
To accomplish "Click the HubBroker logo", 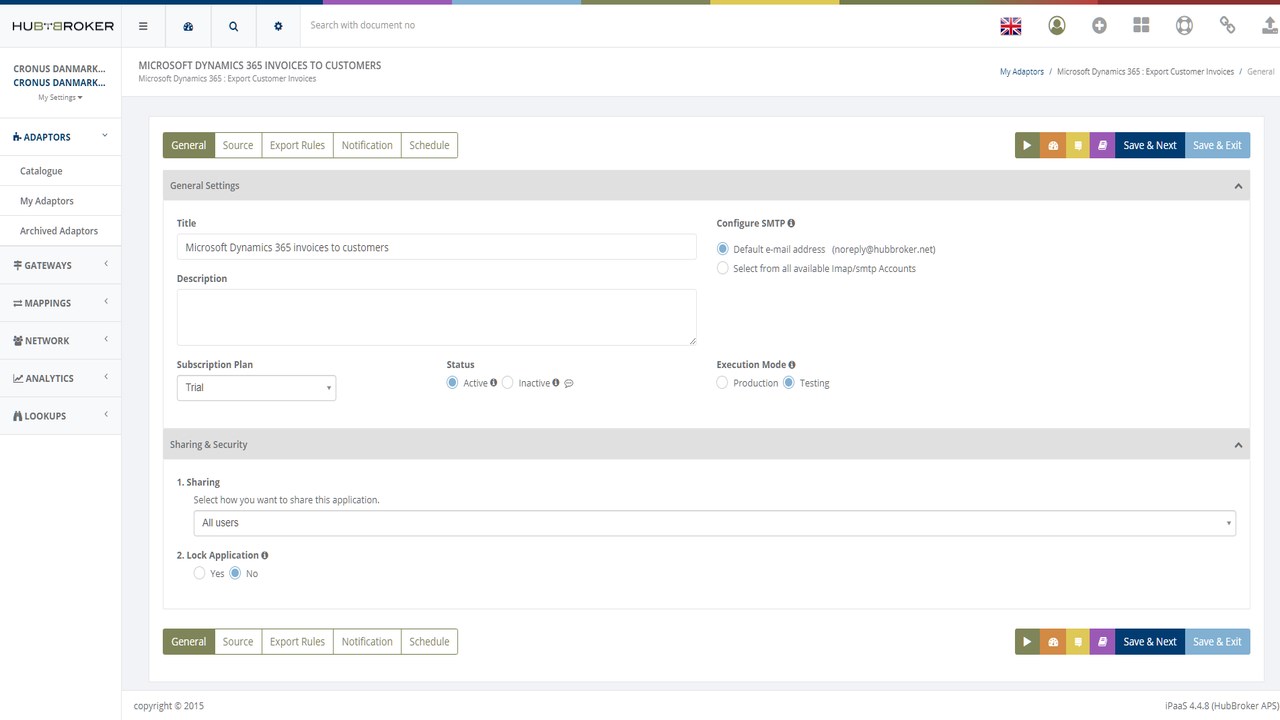I will (x=63, y=26).
